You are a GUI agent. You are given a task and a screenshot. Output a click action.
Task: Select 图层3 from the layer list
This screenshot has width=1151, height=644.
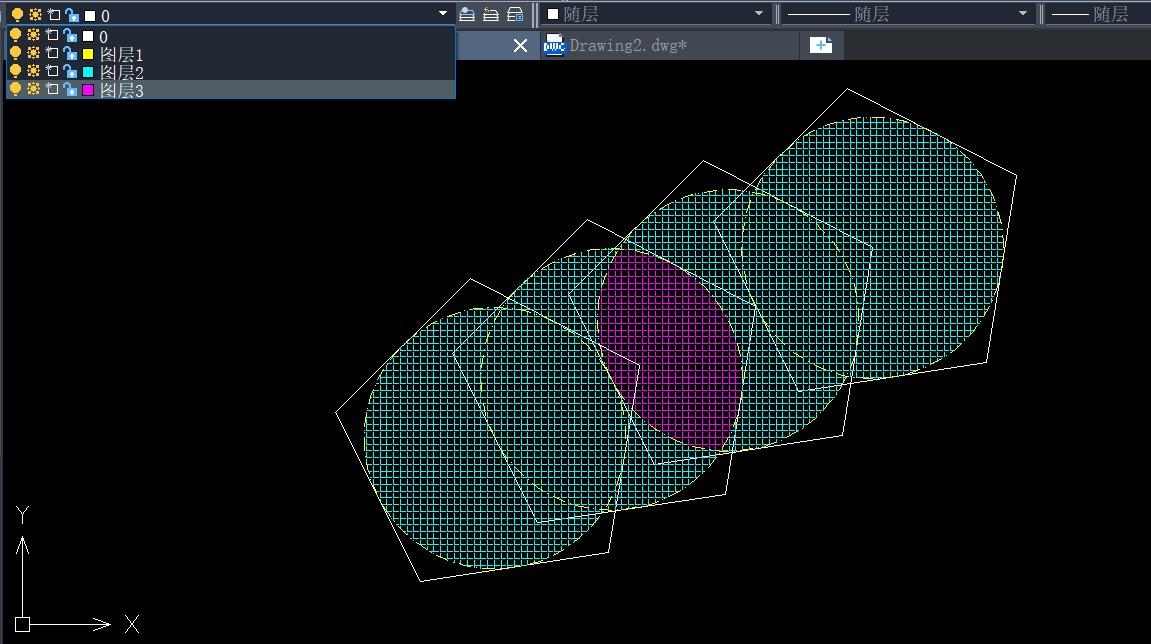coord(122,90)
